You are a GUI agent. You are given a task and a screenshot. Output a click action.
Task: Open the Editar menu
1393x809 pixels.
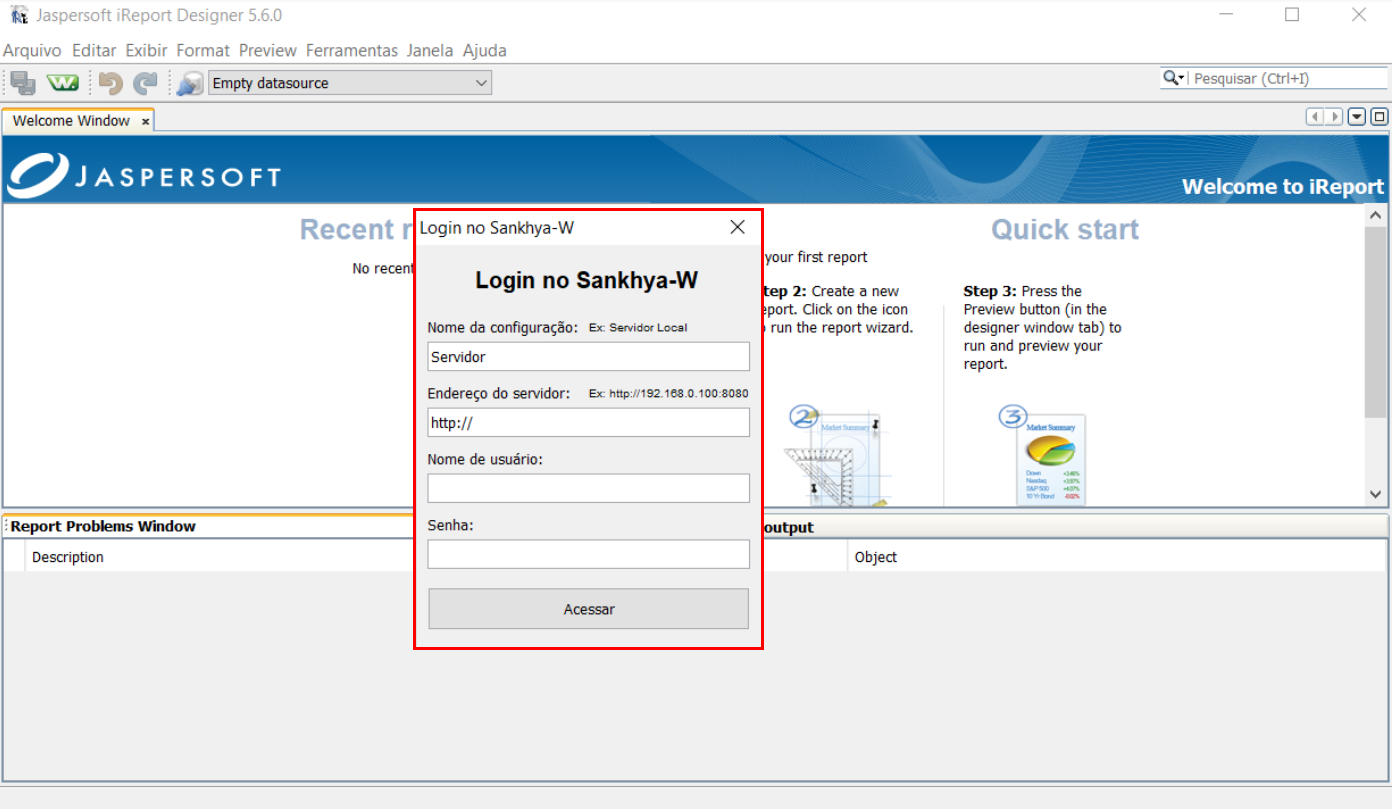pos(94,50)
